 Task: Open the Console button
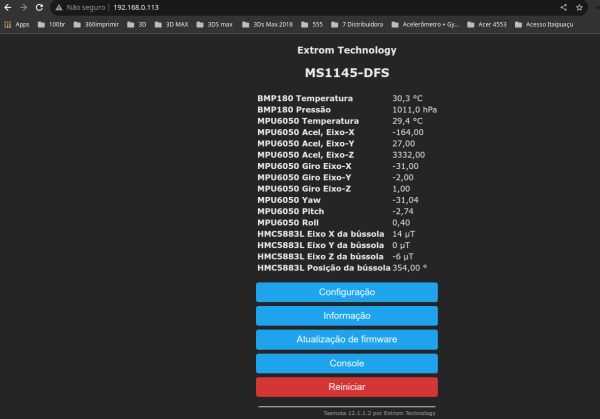pyautogui.click(x=346, y=363)
